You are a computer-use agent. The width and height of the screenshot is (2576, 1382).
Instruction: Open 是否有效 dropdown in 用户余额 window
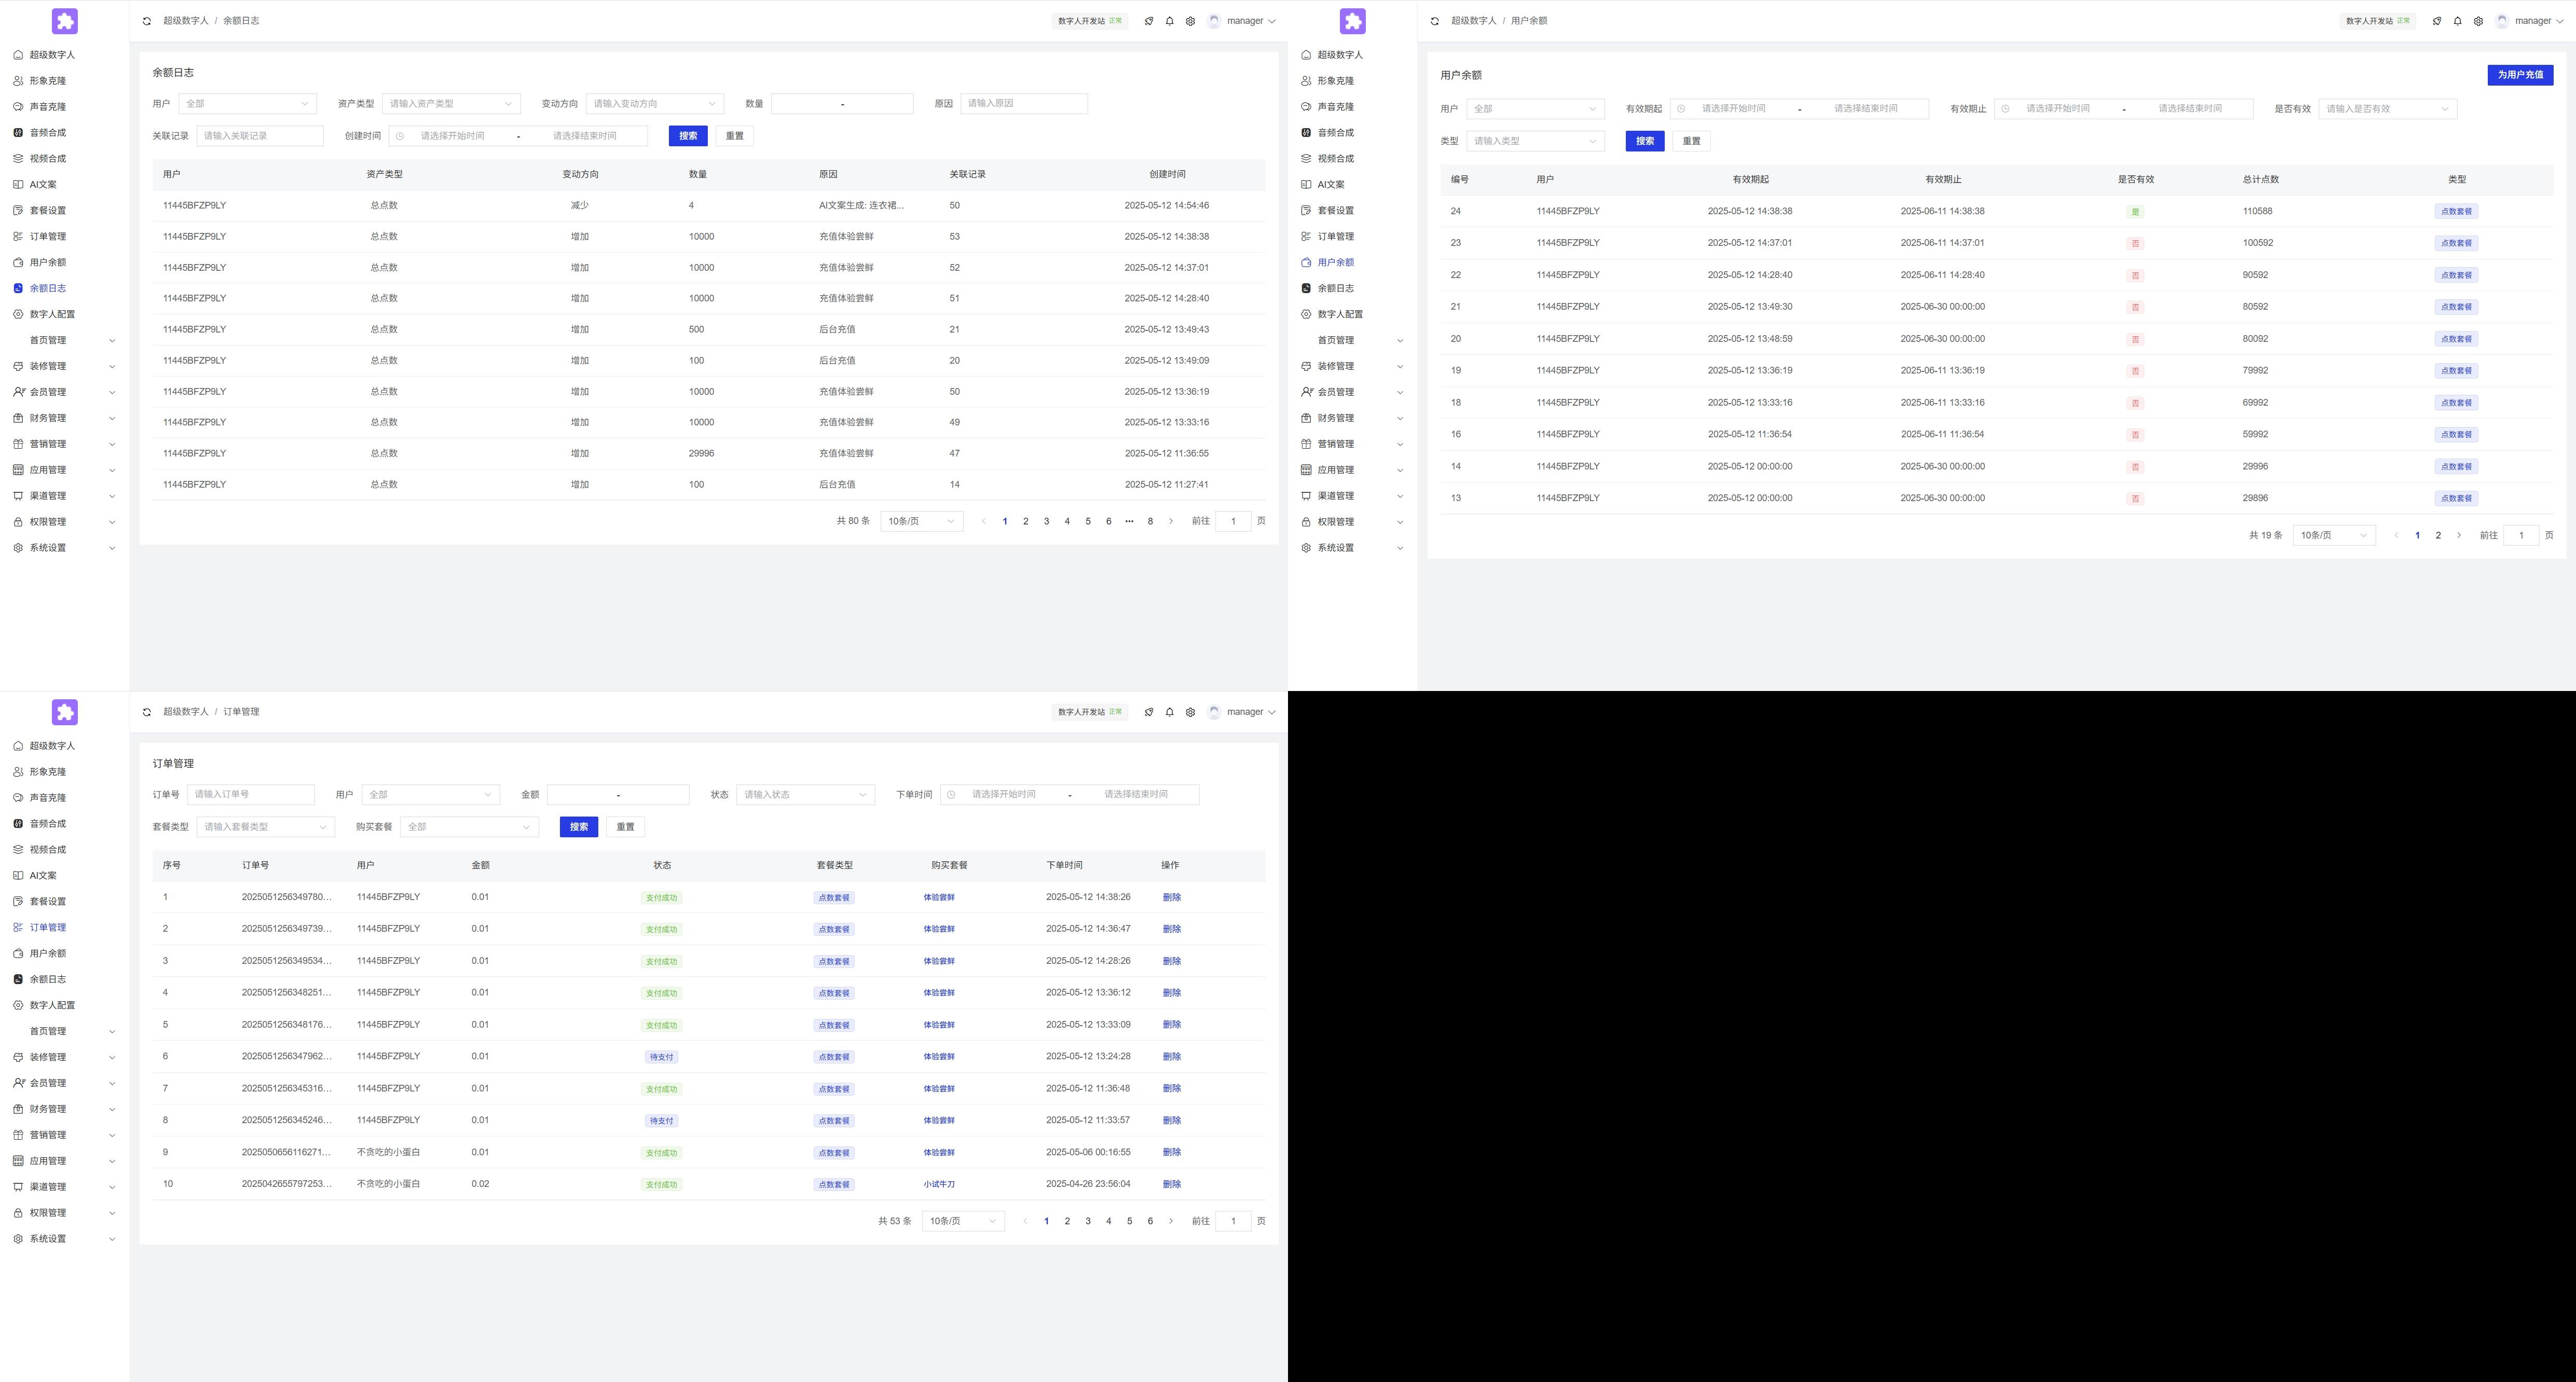tap(2388, 109)
